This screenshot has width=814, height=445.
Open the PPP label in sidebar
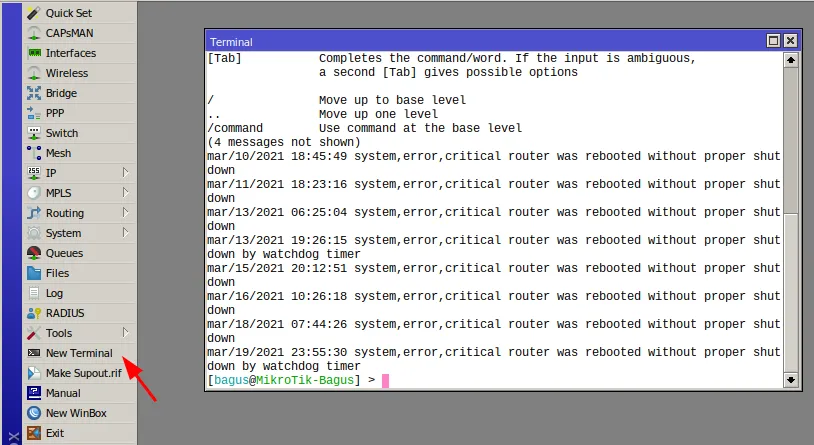(x=55, y=113)
